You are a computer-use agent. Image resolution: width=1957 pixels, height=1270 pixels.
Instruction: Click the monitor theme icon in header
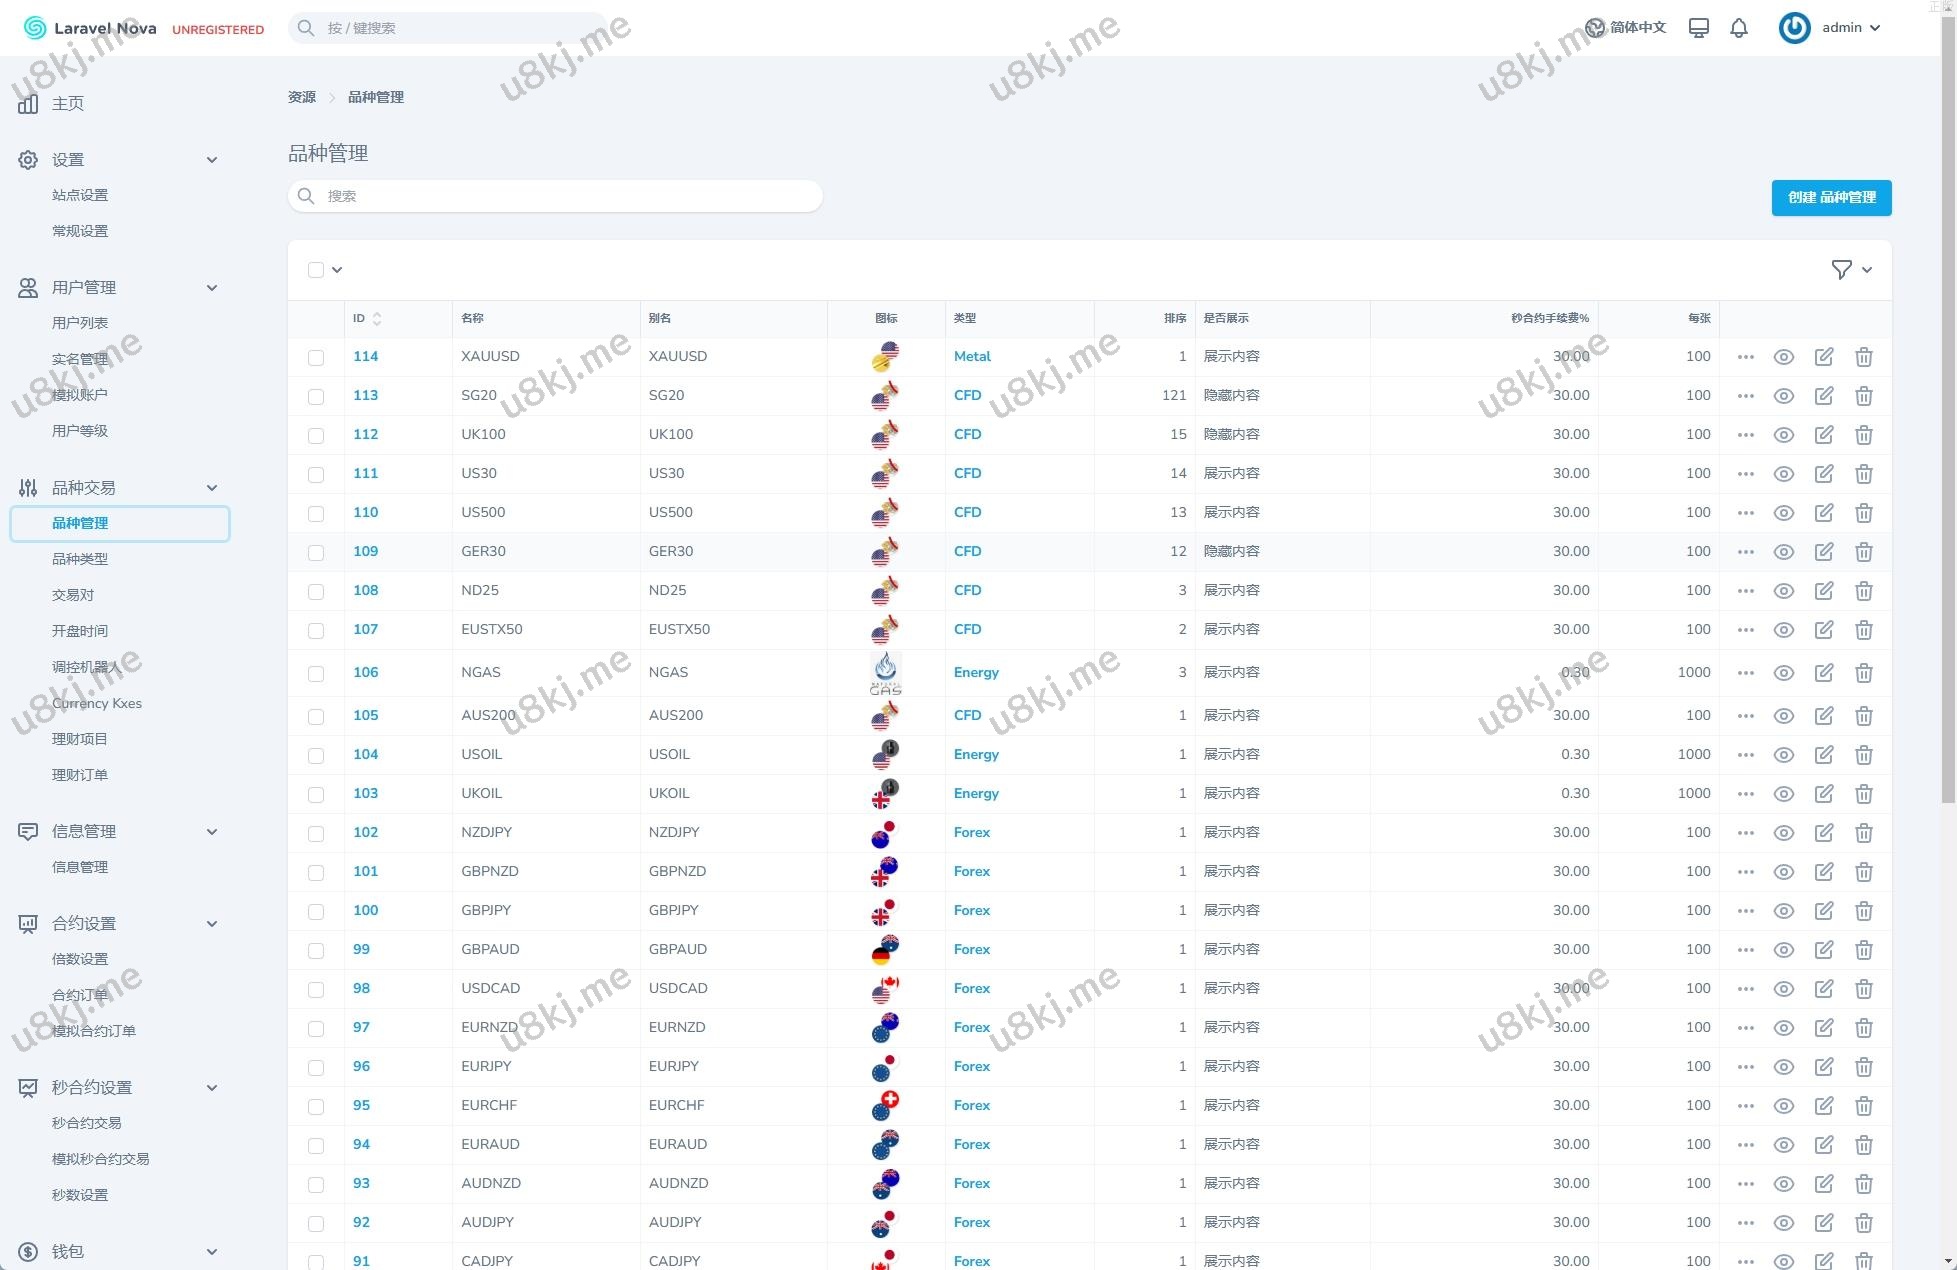pos(1698,28)
